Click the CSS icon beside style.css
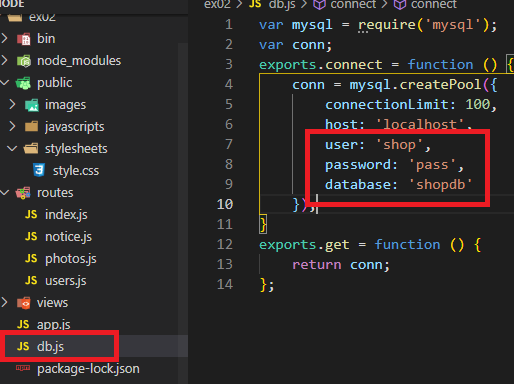Viewport: 514px width, 384px height. 39,170
